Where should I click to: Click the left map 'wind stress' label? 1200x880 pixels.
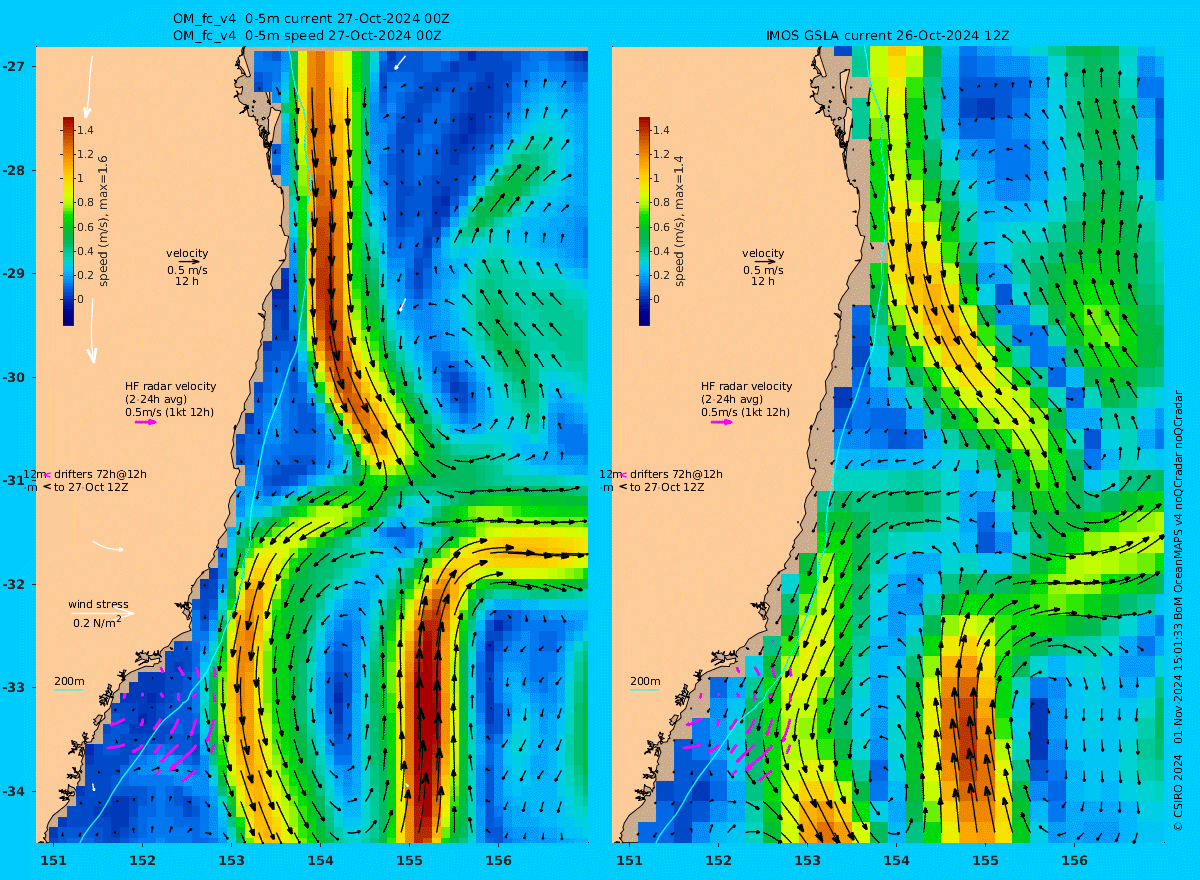[x=98, y=604]
